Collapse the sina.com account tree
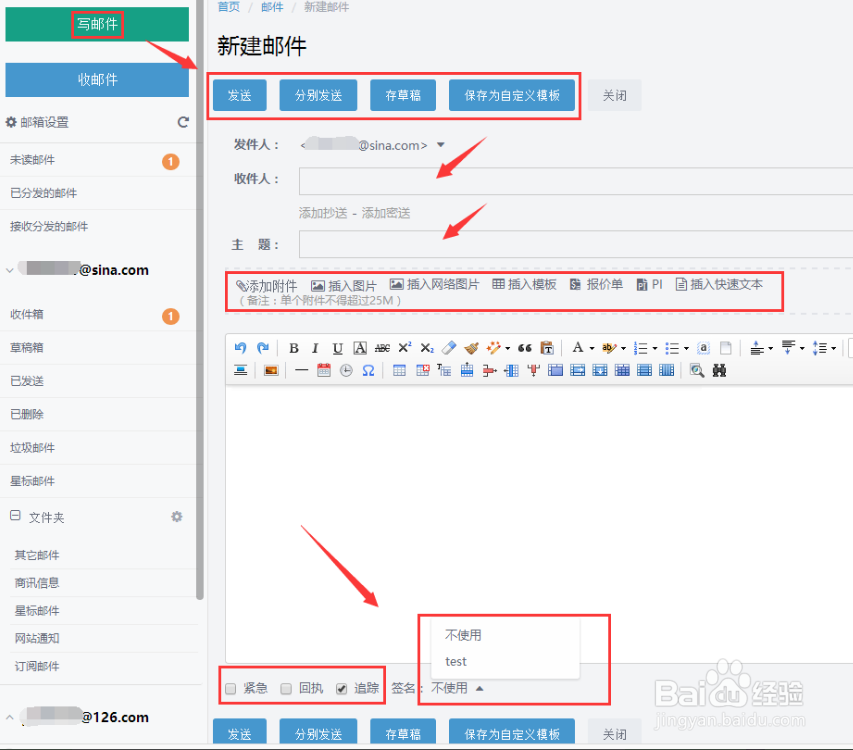This screenshot has width=853, height=750. (9, 270)
